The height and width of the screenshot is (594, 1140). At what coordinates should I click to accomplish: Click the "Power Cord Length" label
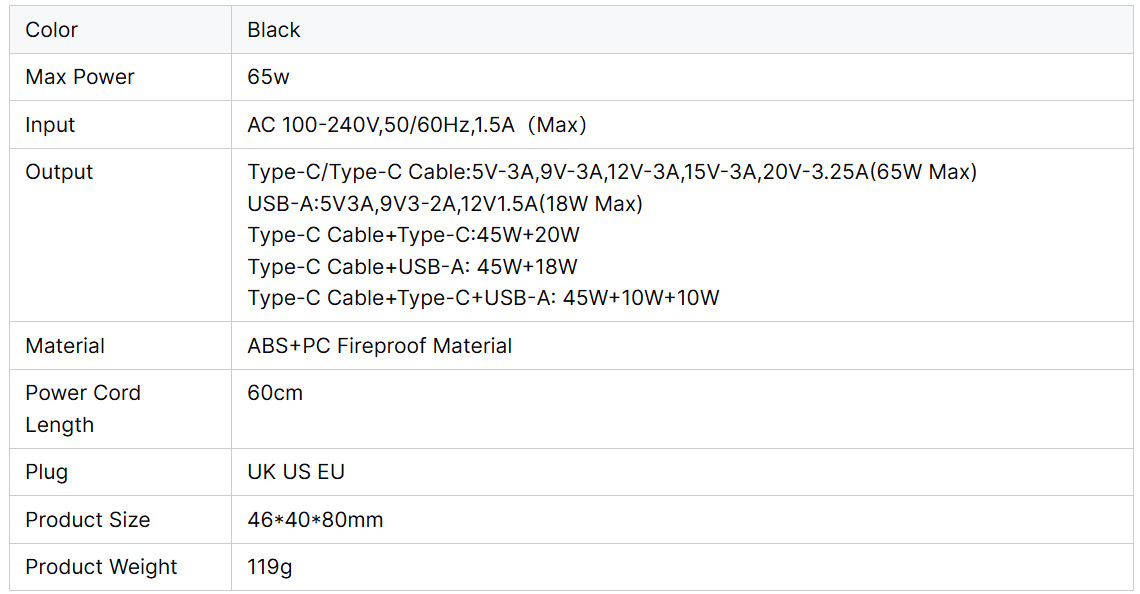point(82,408)
